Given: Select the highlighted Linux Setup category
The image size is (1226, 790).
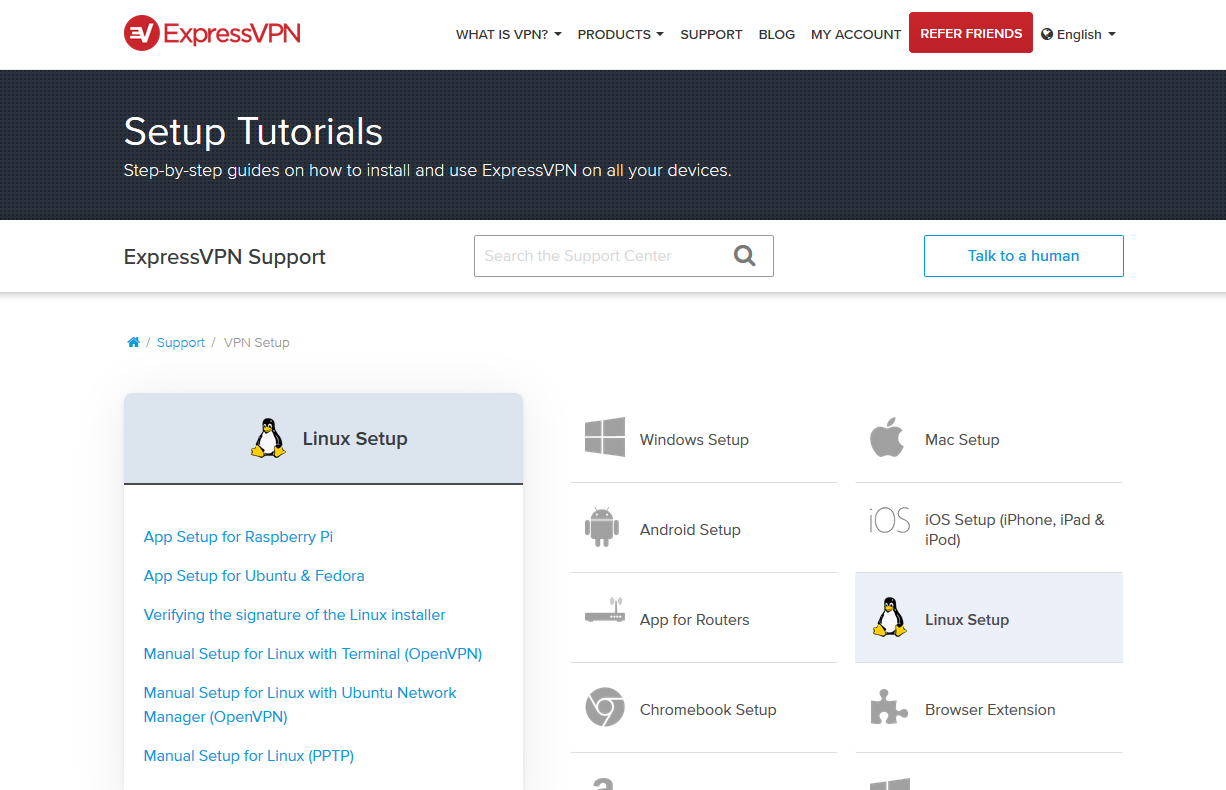Looking at the screenshot, I should 989,618.
